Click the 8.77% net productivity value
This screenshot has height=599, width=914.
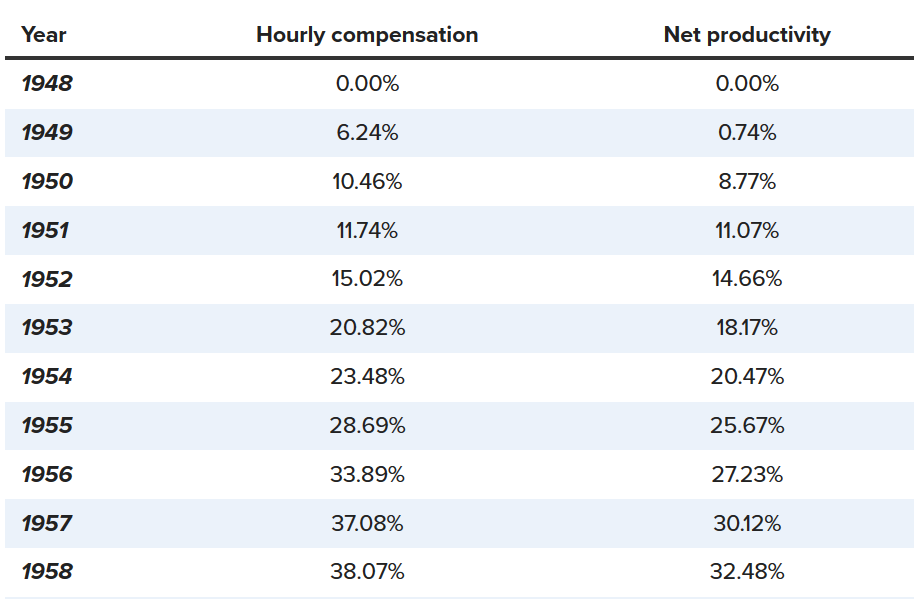pos(747,182)
